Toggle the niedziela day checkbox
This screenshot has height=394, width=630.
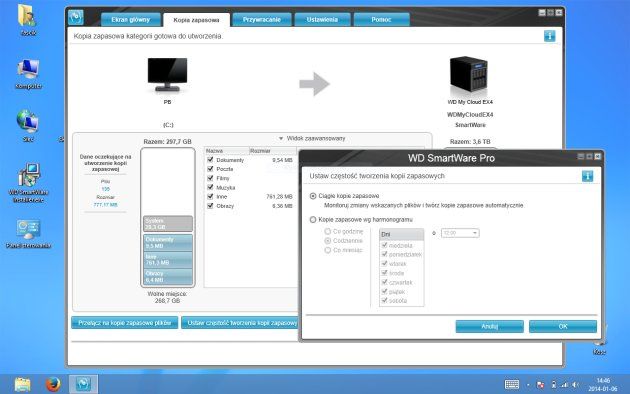(384, 245)
